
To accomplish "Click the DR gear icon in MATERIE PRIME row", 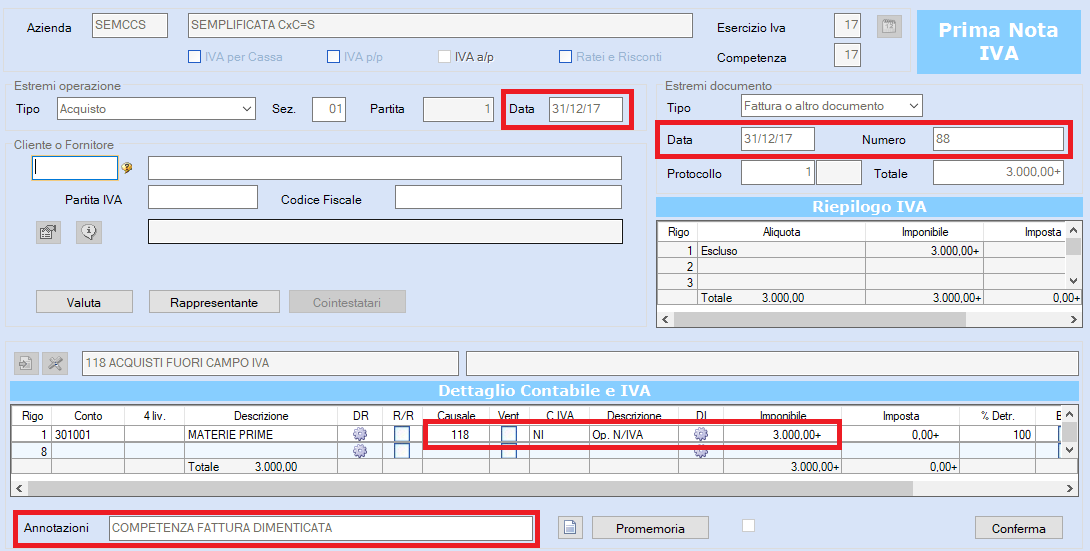I will tap(359, 434).
